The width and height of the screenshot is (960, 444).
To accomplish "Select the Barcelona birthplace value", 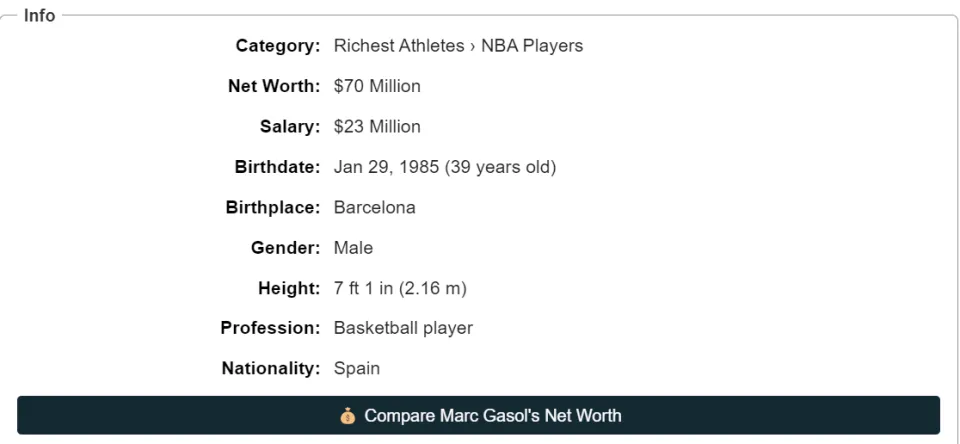I will (375, 208).
